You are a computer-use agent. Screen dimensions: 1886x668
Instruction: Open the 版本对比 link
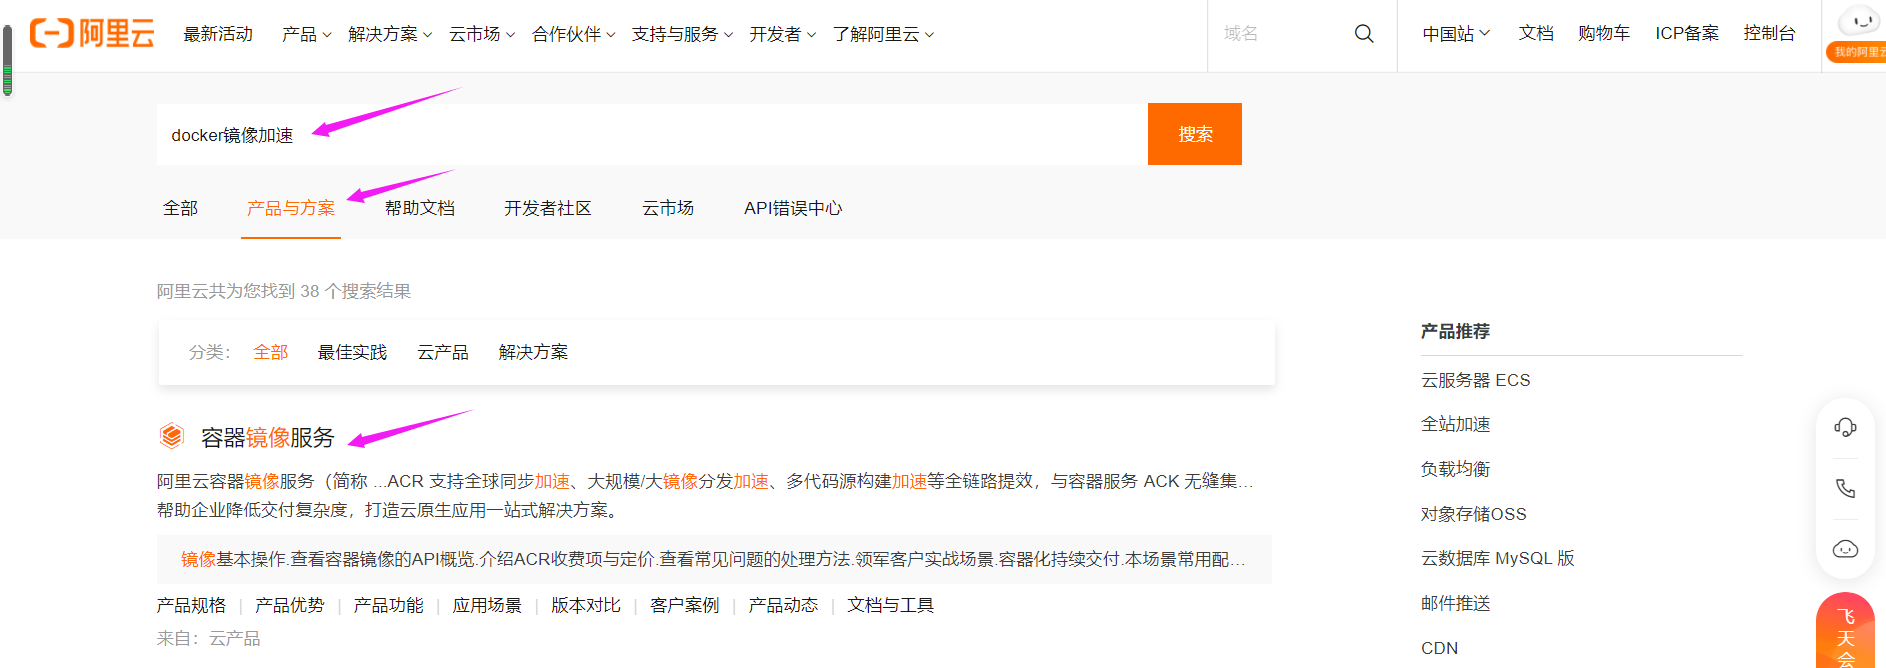(586, 605)
